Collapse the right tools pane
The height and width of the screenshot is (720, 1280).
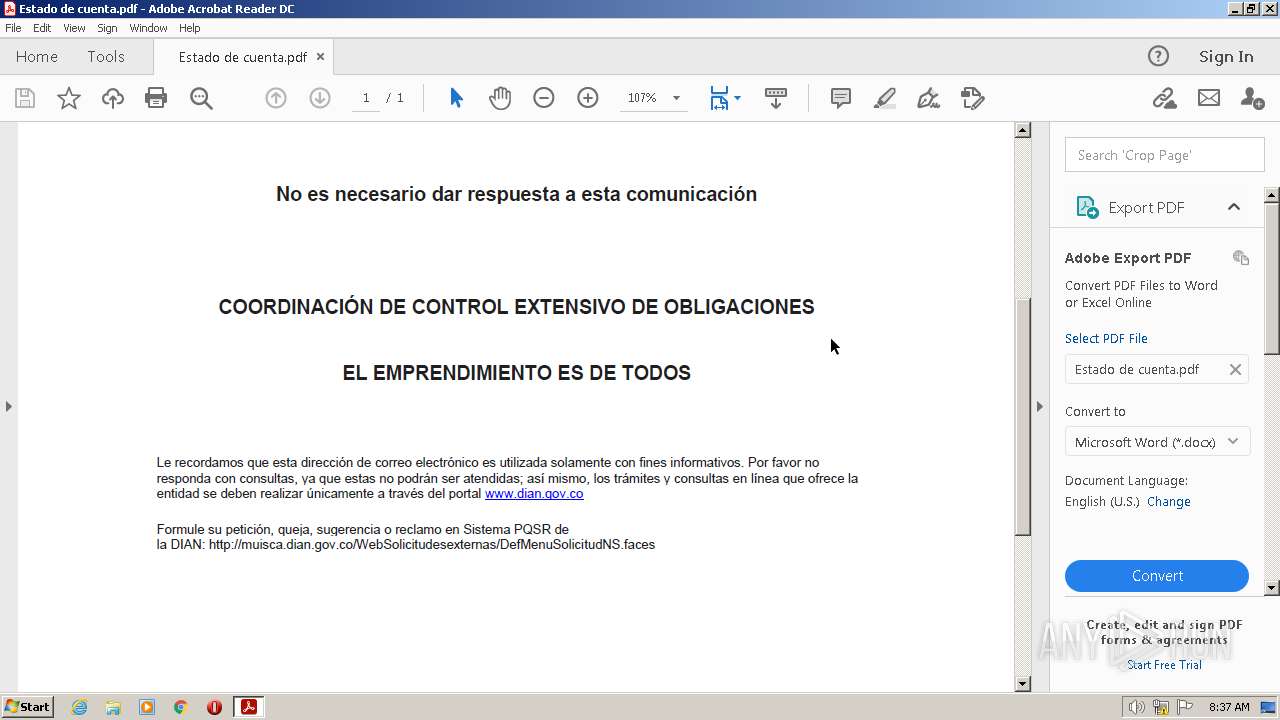point(1039,406)
